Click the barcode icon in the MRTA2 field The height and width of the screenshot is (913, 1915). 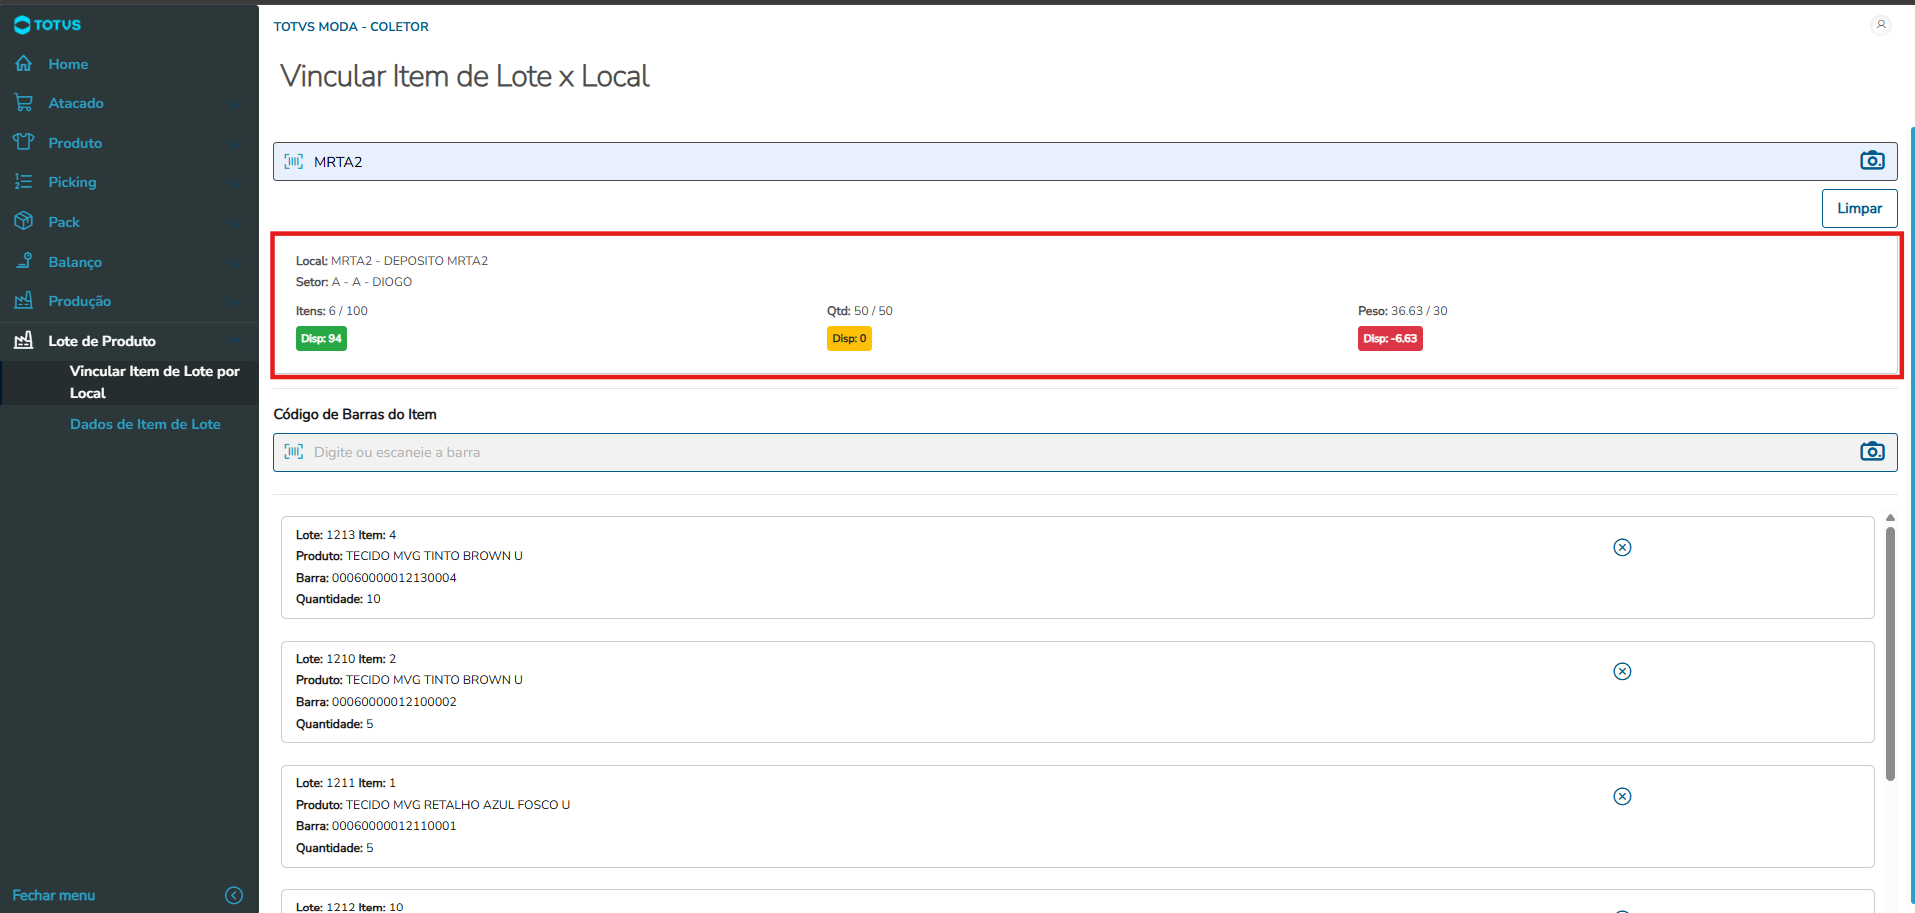(294, 162)
